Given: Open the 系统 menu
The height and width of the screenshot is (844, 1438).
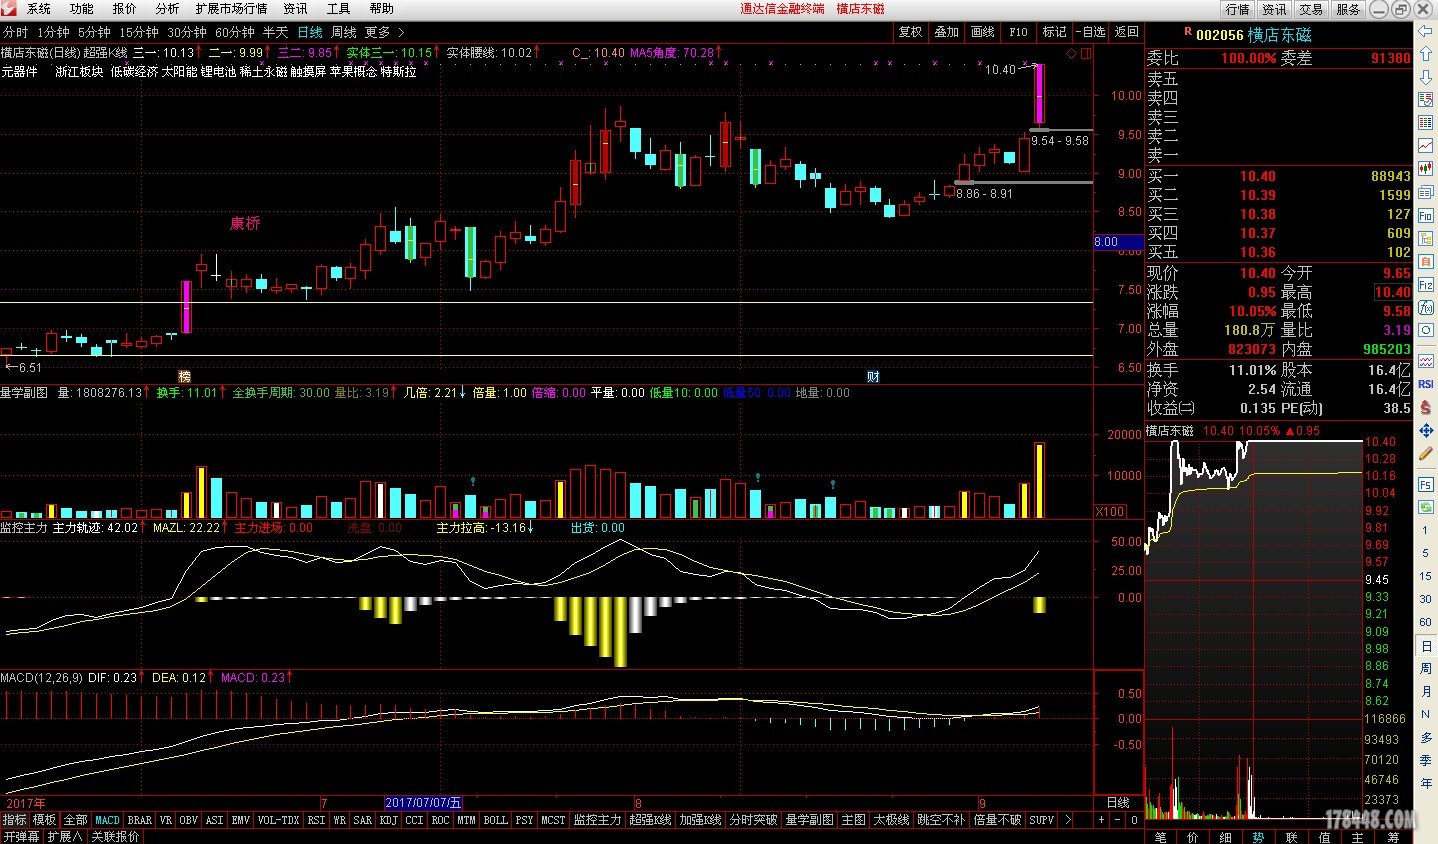Looking at the screenshot, I should 39,9.
